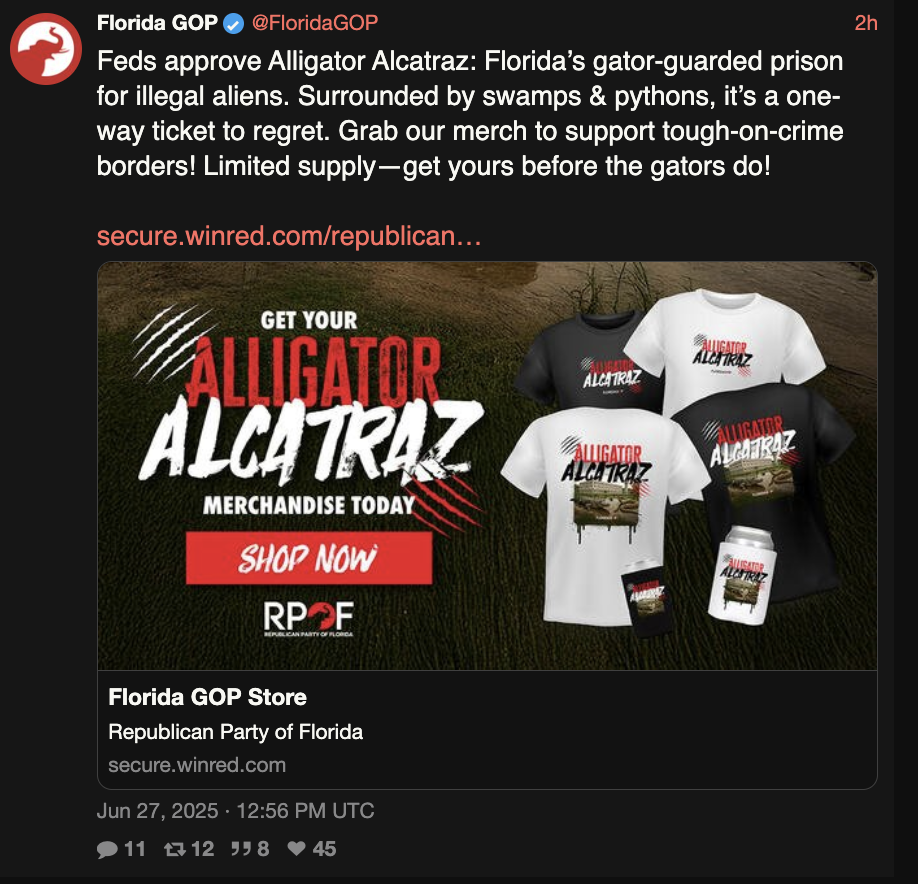Click the 2h relative timestamp

[x=866, y=23]
